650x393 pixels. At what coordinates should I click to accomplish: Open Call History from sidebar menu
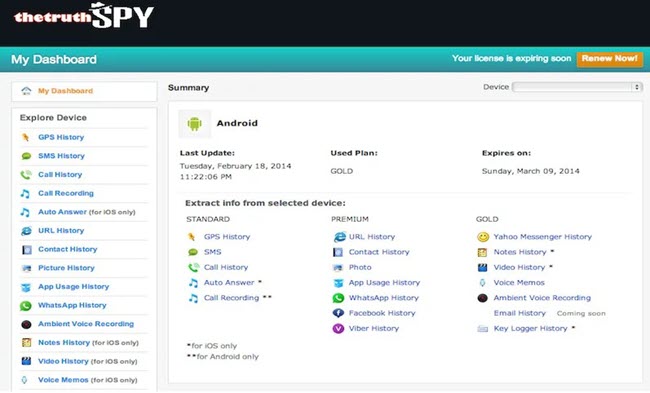pyautogui.click(x=60, y=175)
